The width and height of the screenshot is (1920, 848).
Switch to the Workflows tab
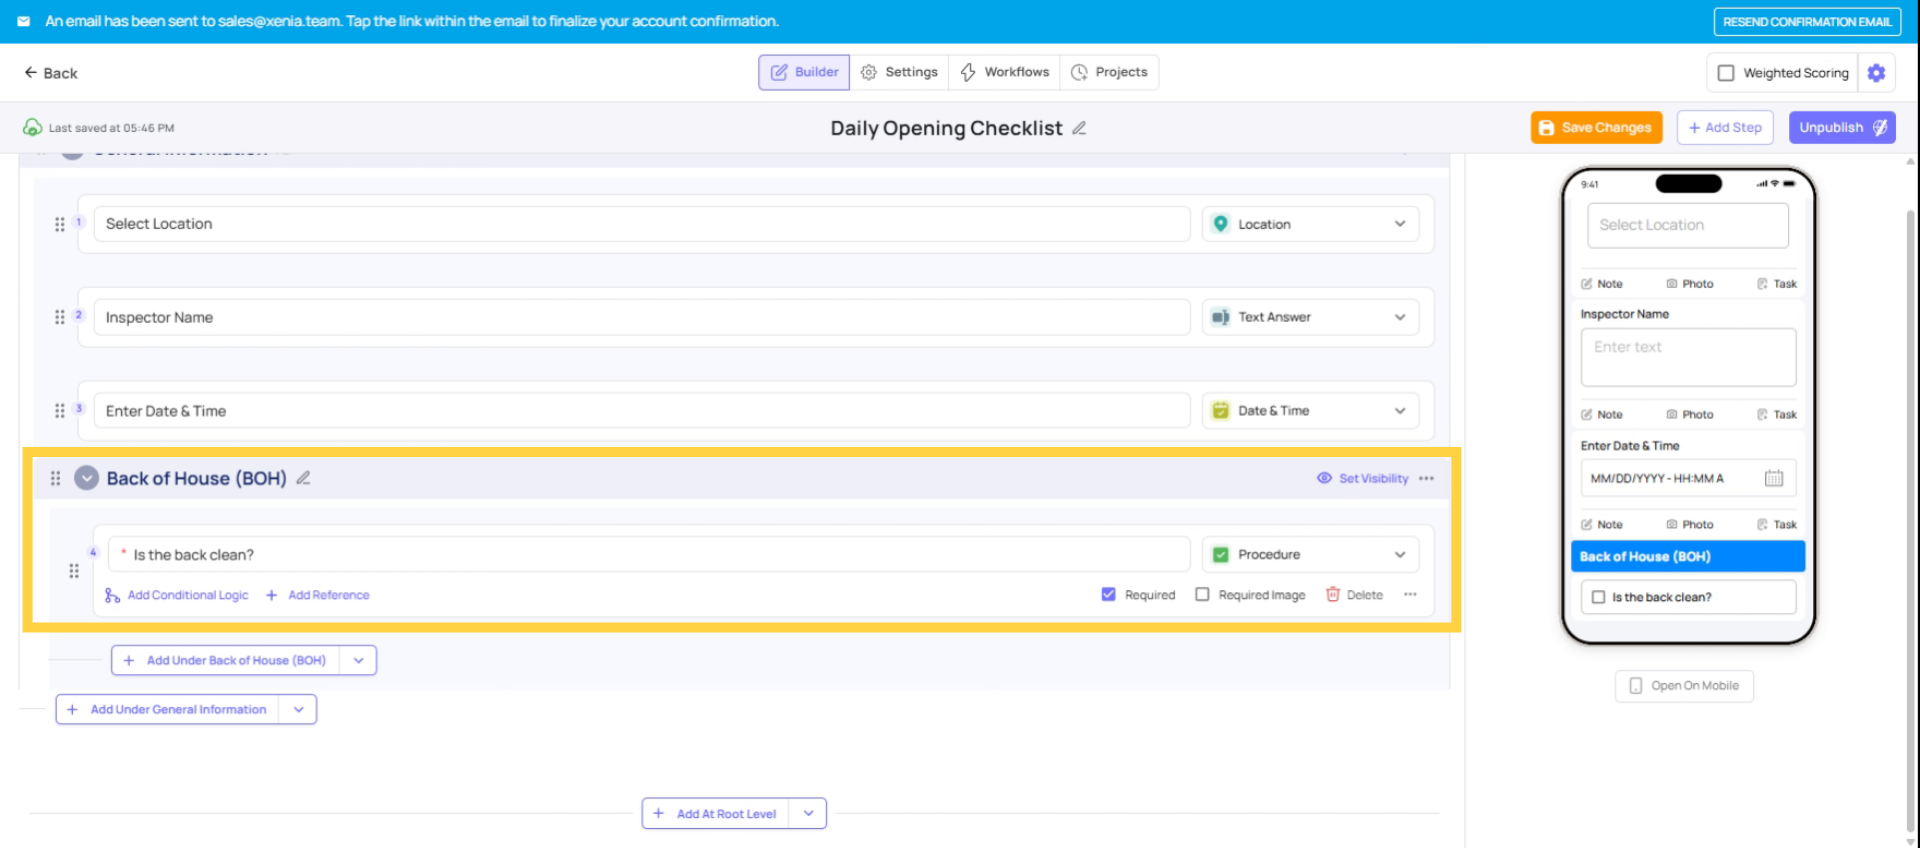(1004, 72)
